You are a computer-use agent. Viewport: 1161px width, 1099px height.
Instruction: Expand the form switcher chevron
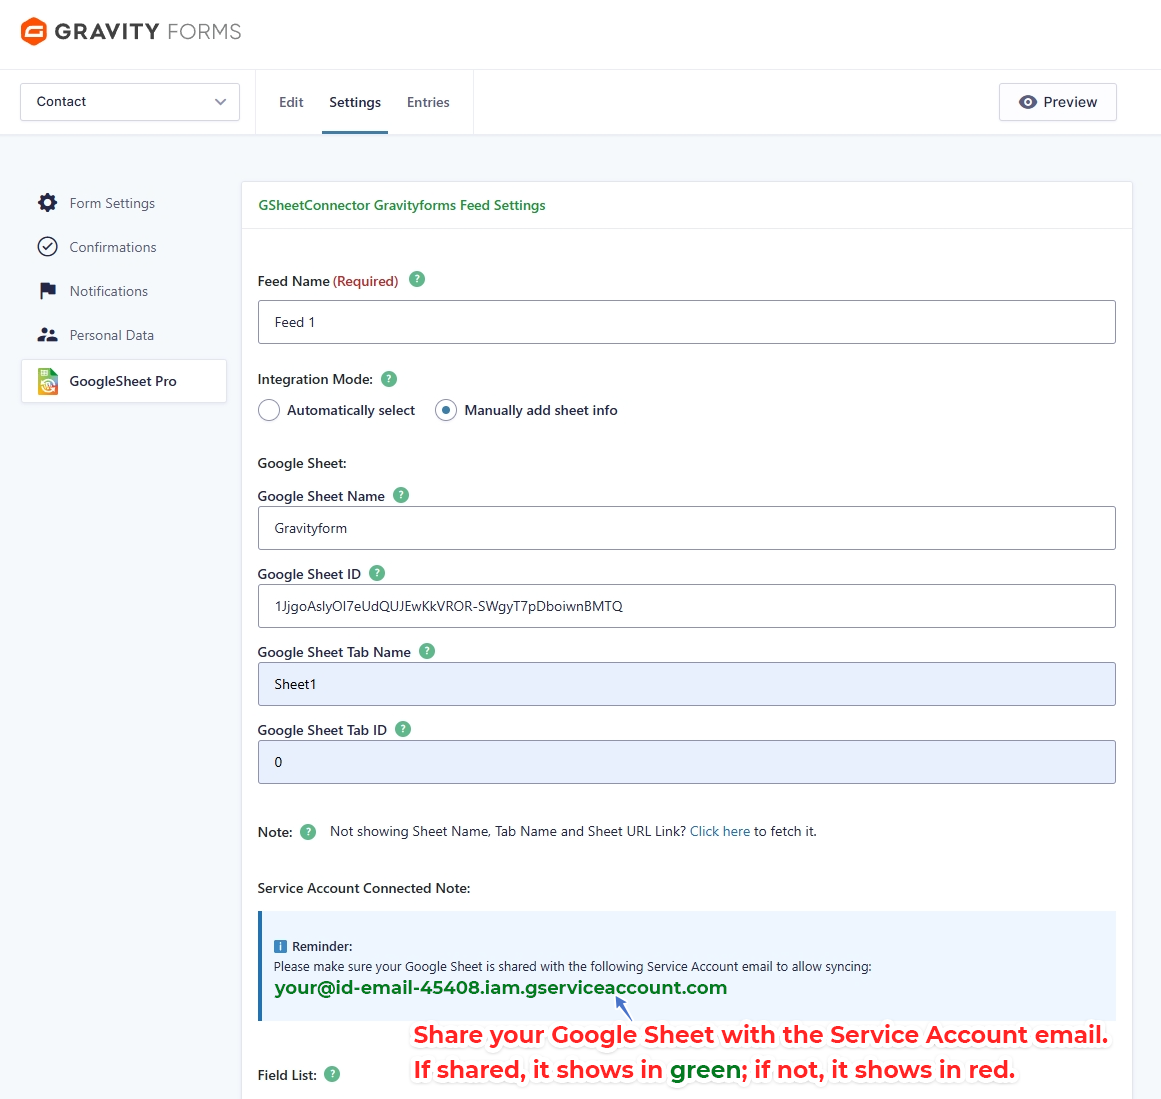pyautogui.click(x=220, y=101)
